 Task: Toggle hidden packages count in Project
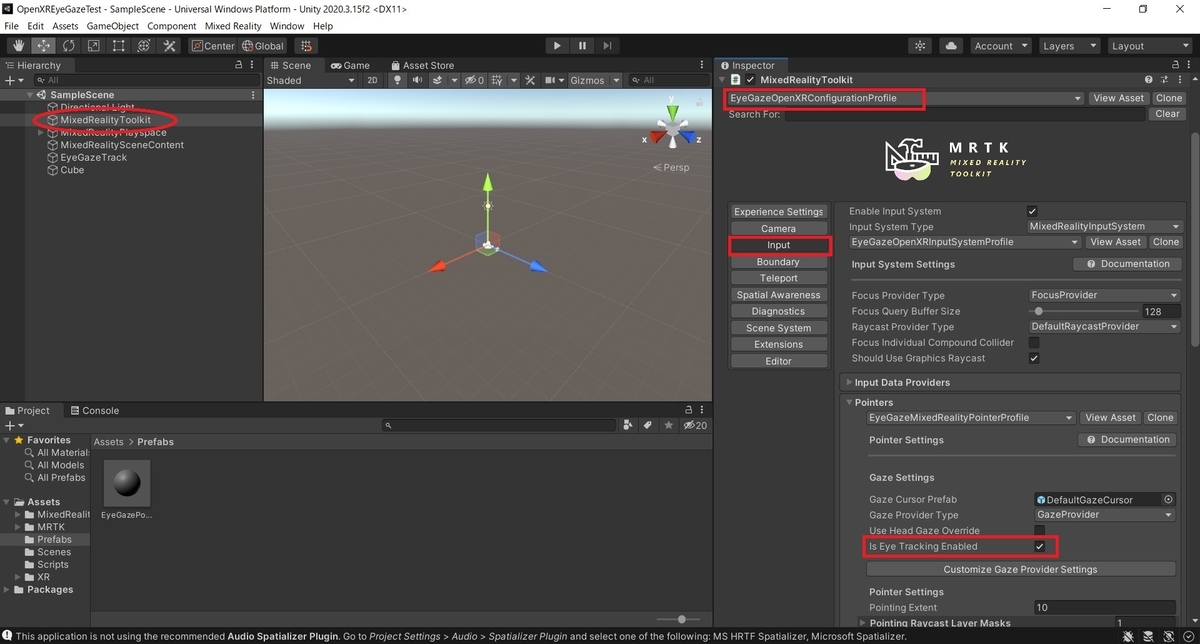point(695,425)
